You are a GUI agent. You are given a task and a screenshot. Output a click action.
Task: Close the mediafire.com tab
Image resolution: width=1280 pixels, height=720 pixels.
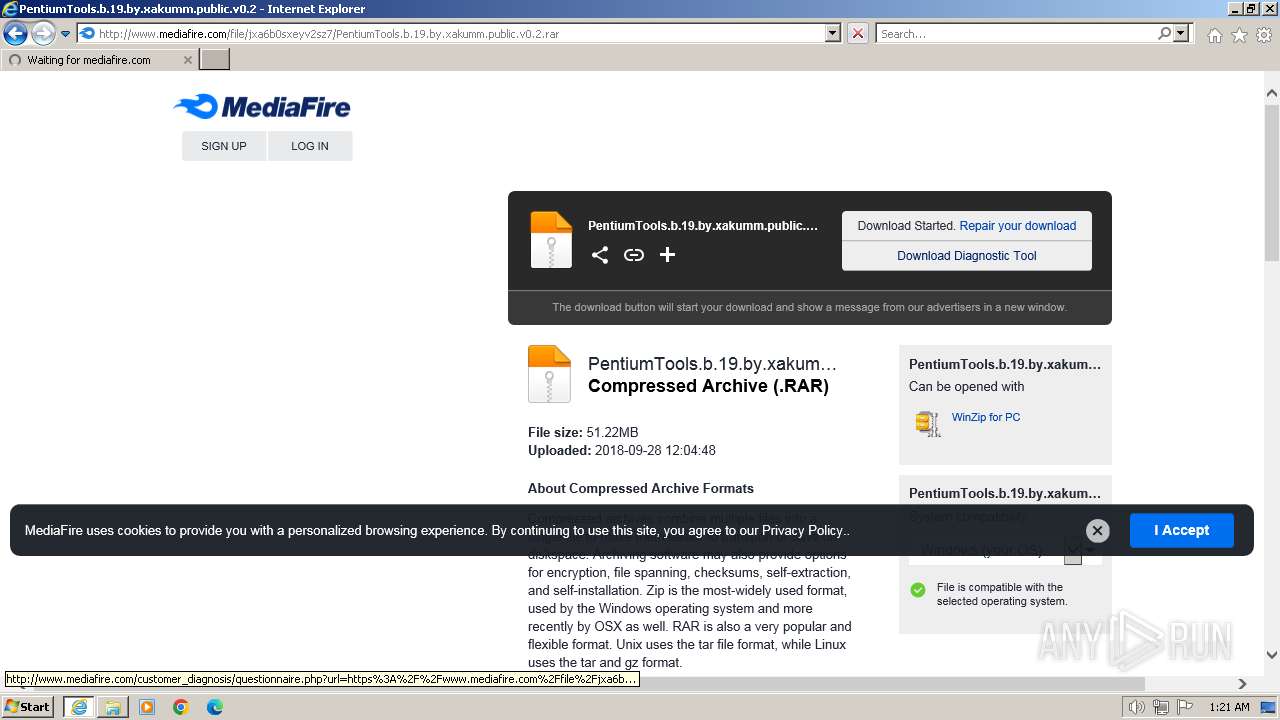click(187, 60)
